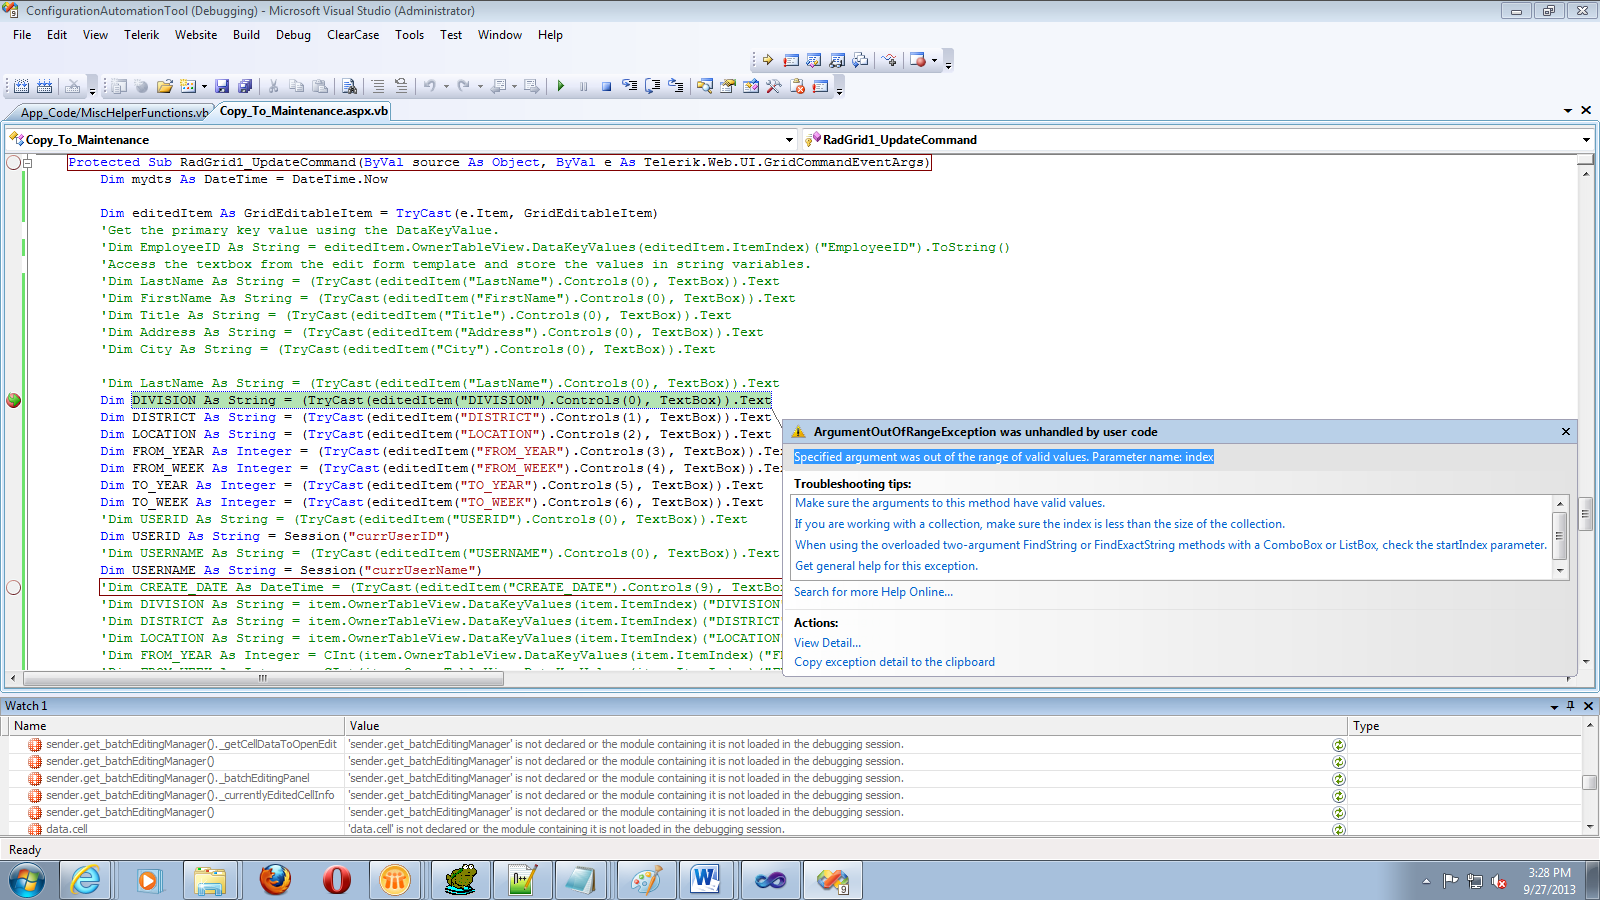1600x900 pixels.
Task: Open the Debug menu
Action: pyautogui.click(x=293, y=35)
